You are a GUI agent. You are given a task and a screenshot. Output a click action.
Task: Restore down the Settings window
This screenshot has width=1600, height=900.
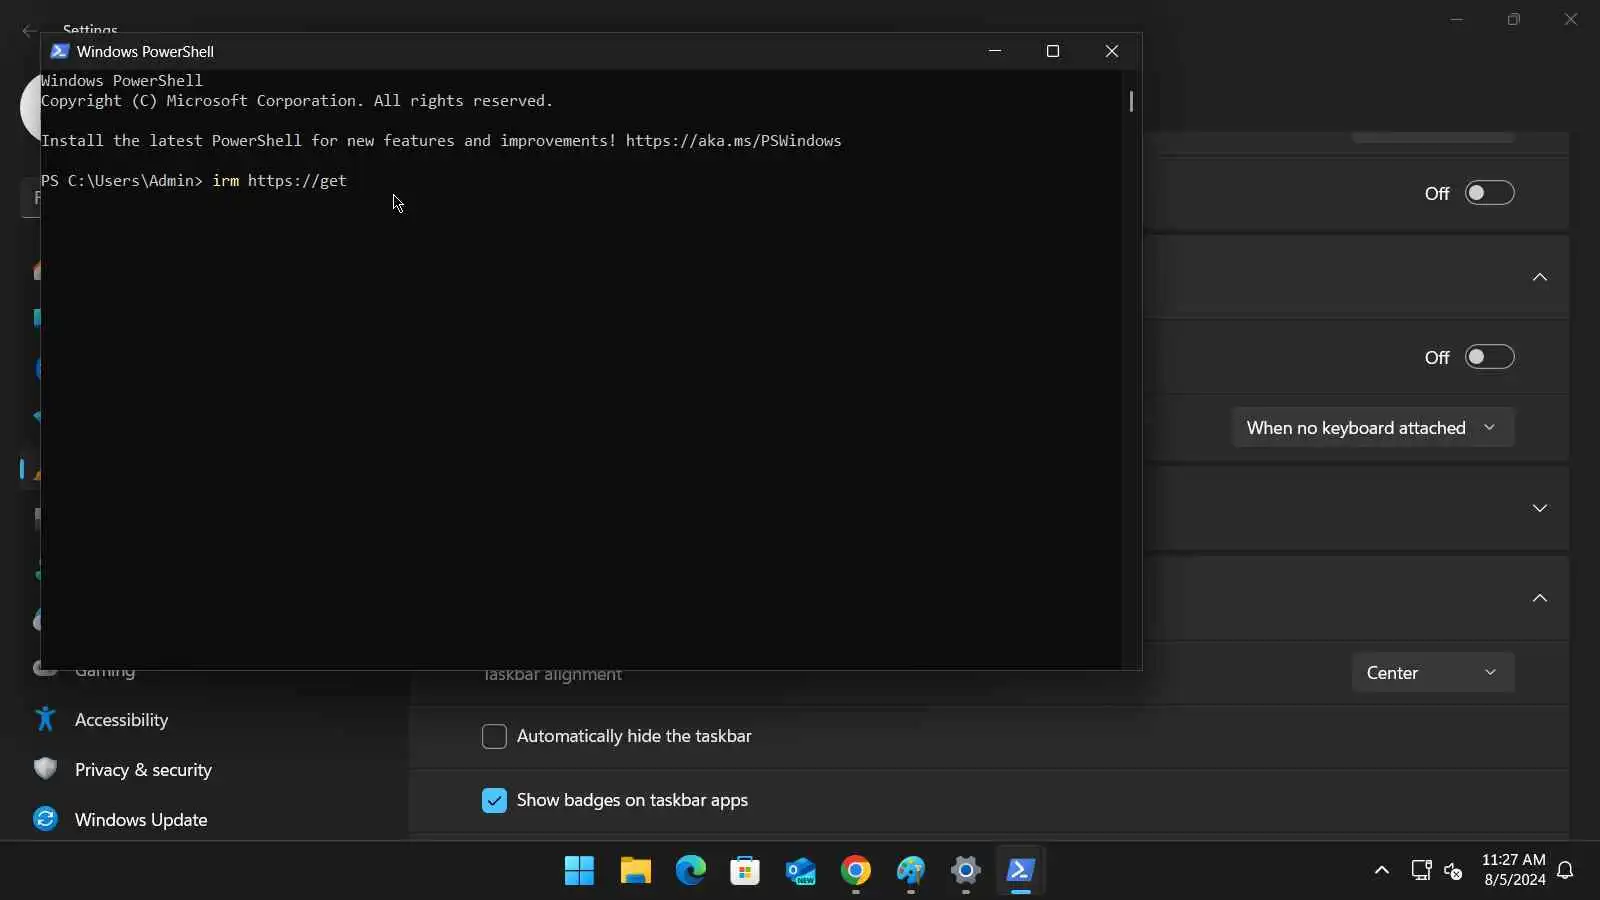pos(1514,19)
